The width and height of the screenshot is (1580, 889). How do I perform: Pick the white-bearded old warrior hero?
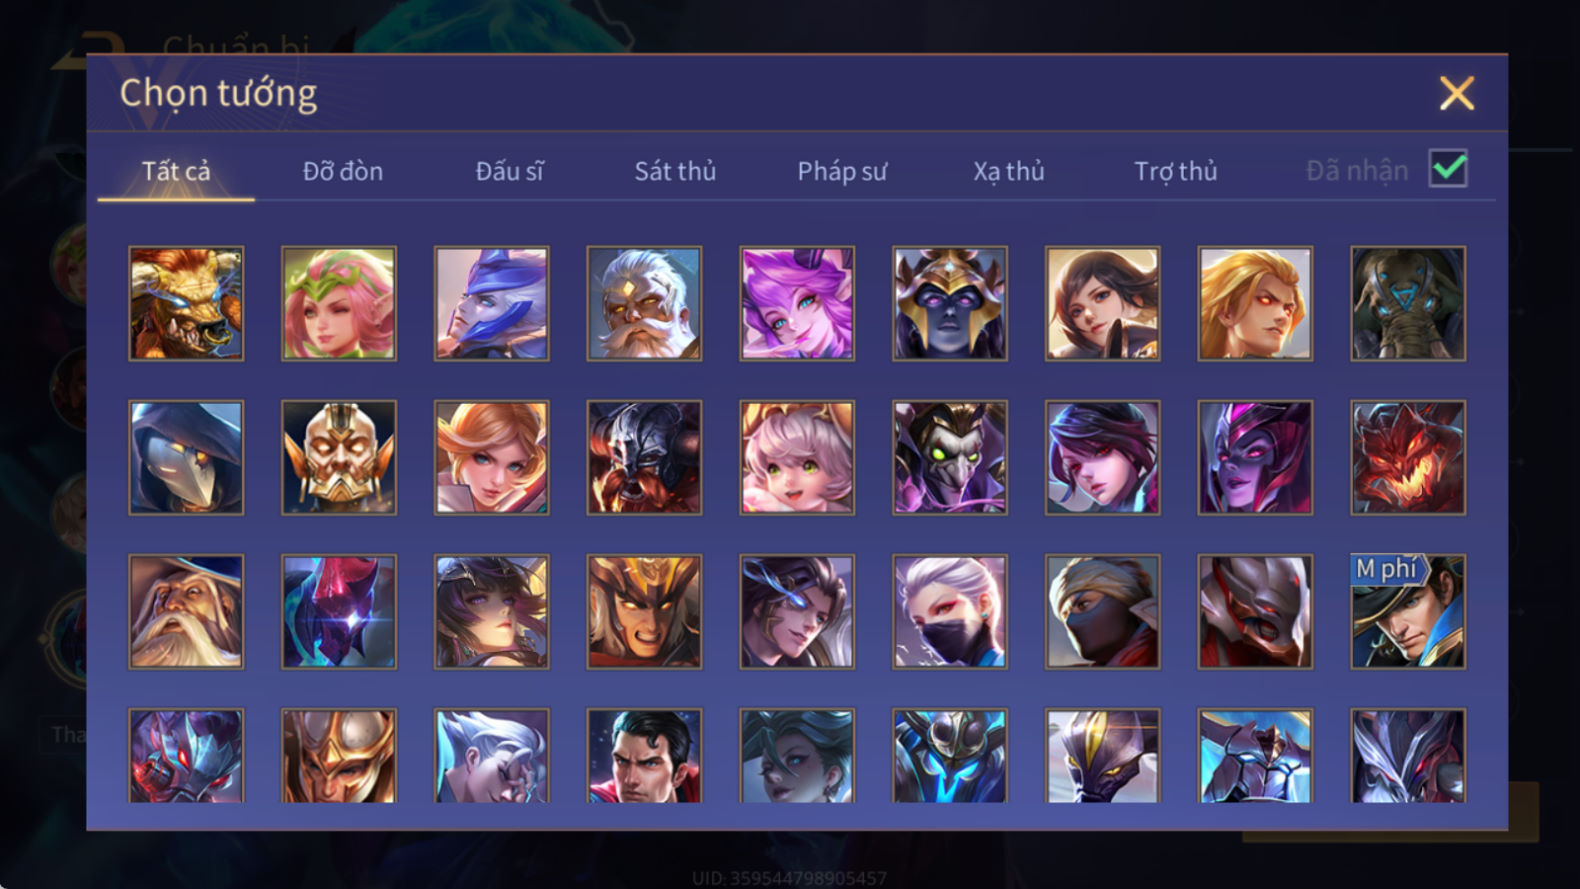[644, 304]
